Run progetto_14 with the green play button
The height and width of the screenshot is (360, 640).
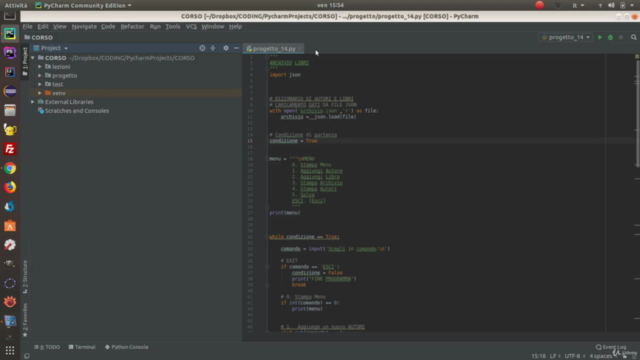[x=600, y=37]
